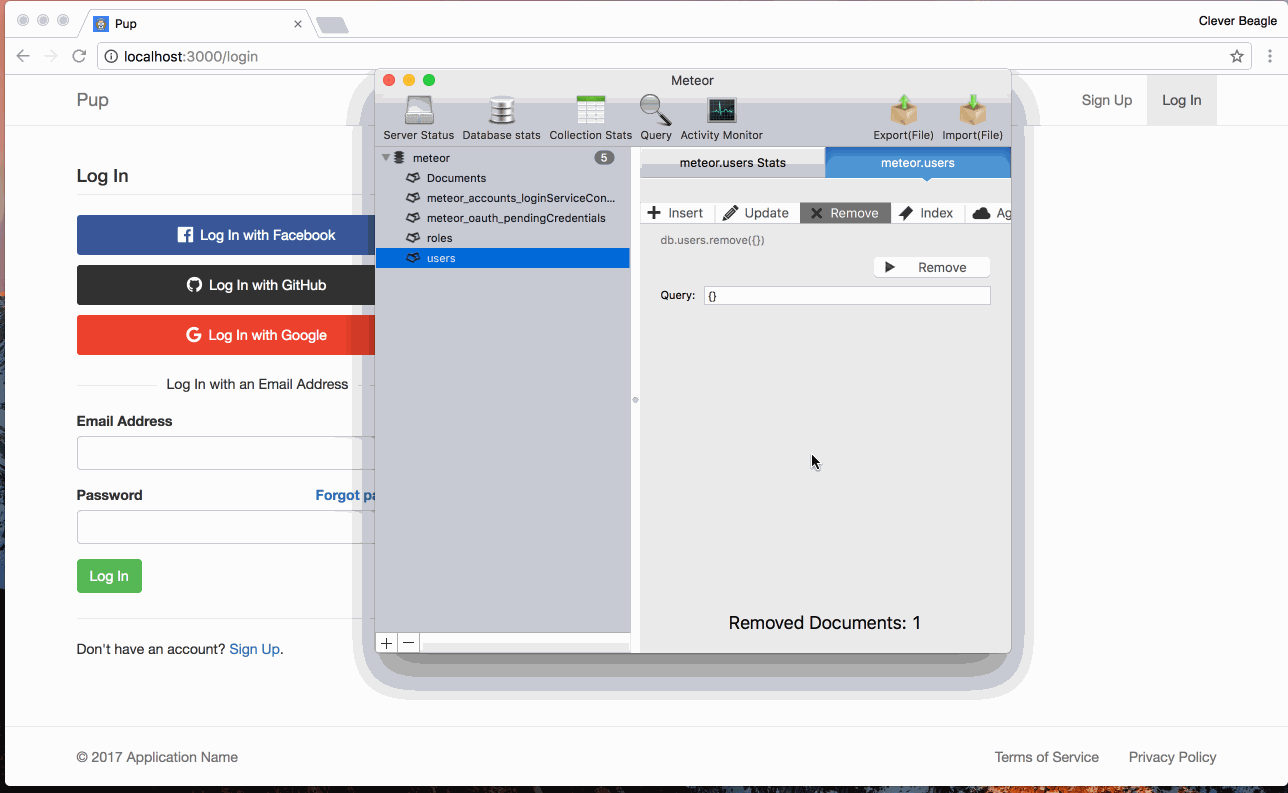
Task: Click the Clever Beagle profile button
Action: [x=1236, y=21]
